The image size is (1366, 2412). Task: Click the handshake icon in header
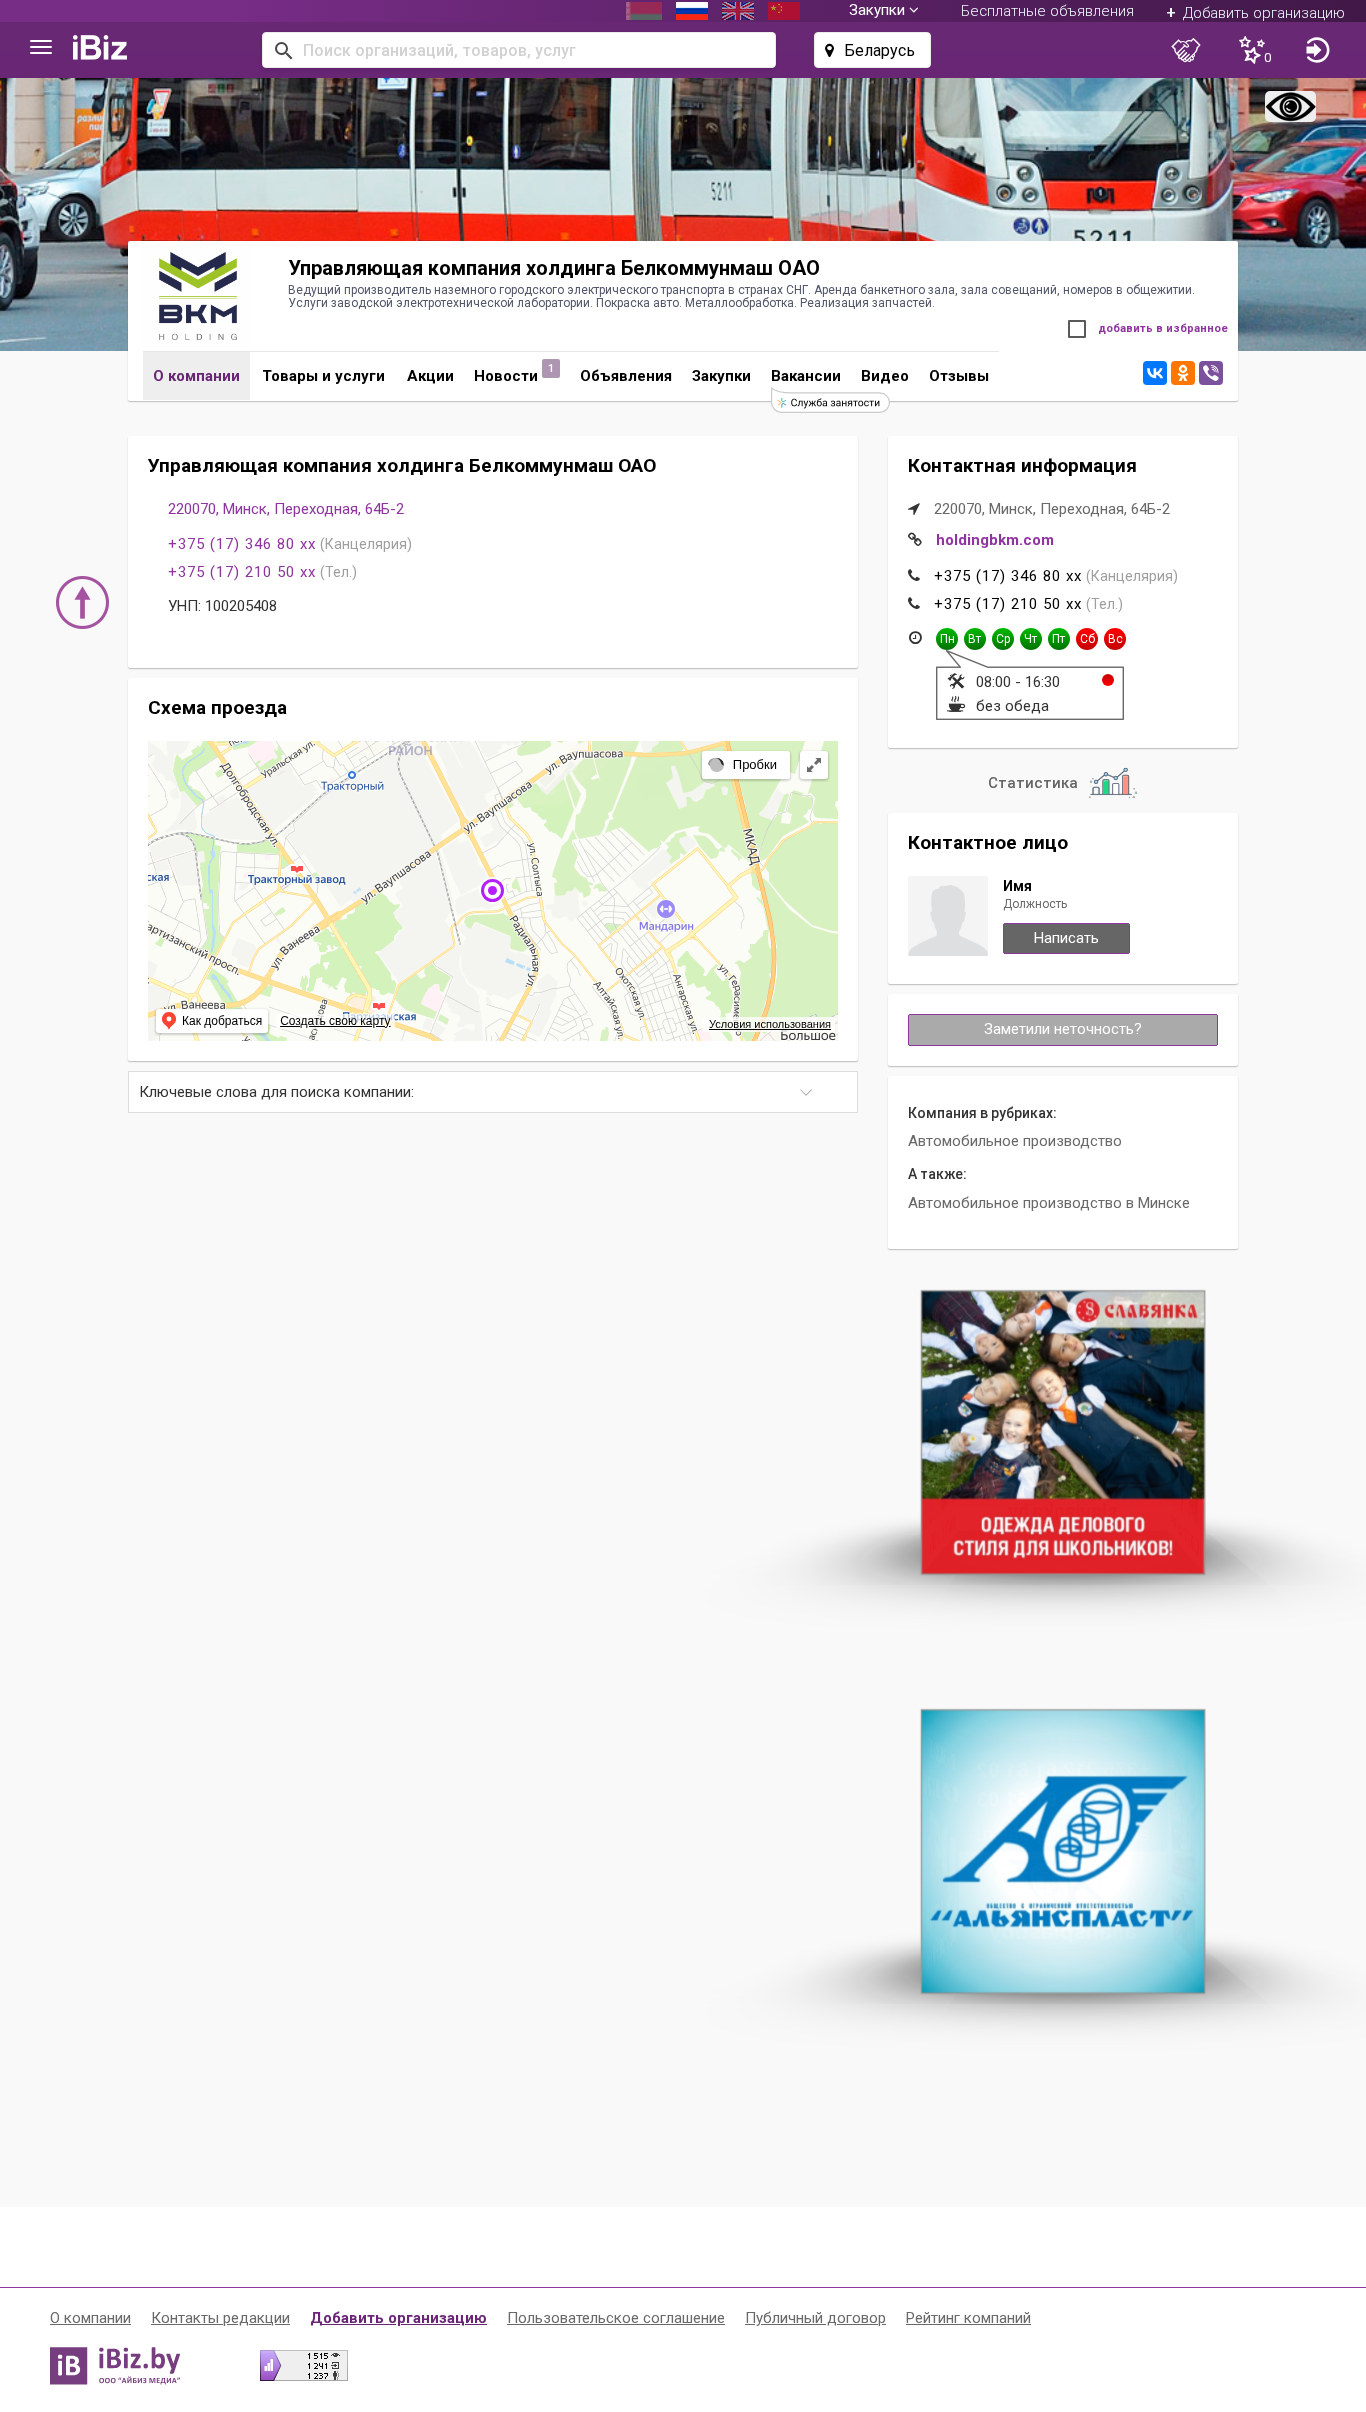click(x=1185, y=50)
